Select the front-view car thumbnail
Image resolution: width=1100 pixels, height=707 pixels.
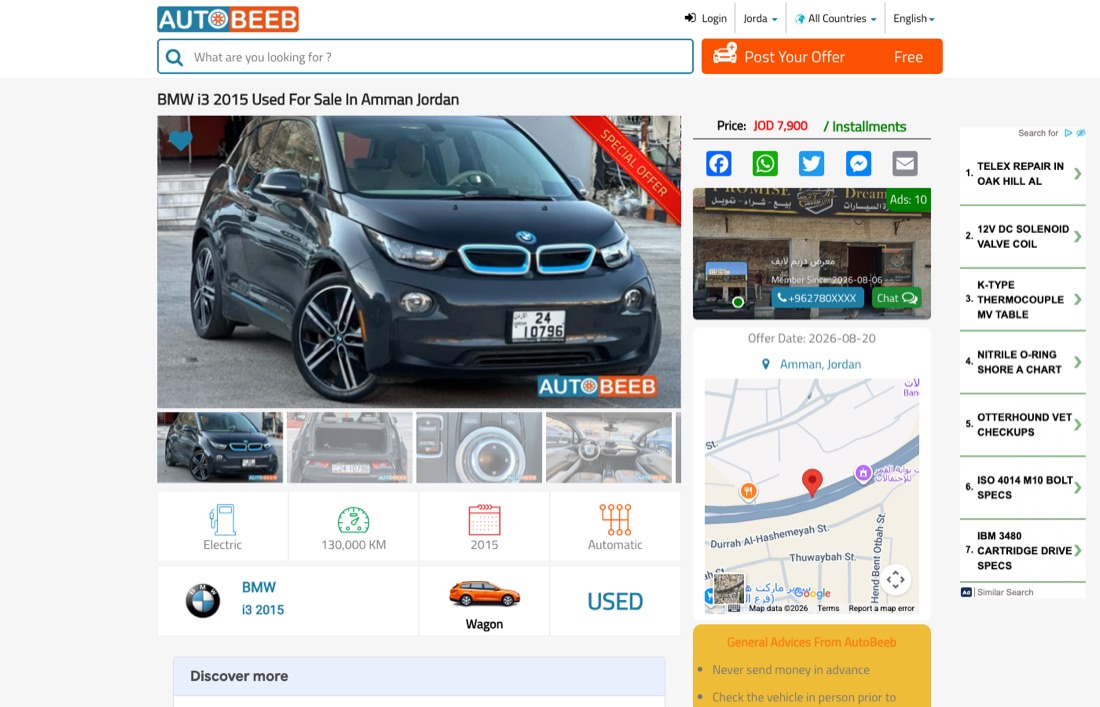pyautogui.click(x=220, y=447)
